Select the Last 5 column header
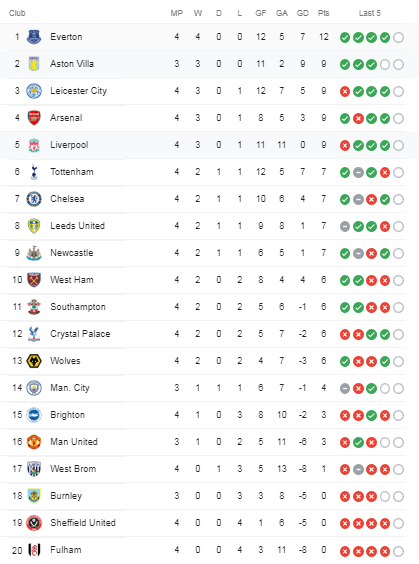Screen dimensions: 419x564 [x=370, y=13]
